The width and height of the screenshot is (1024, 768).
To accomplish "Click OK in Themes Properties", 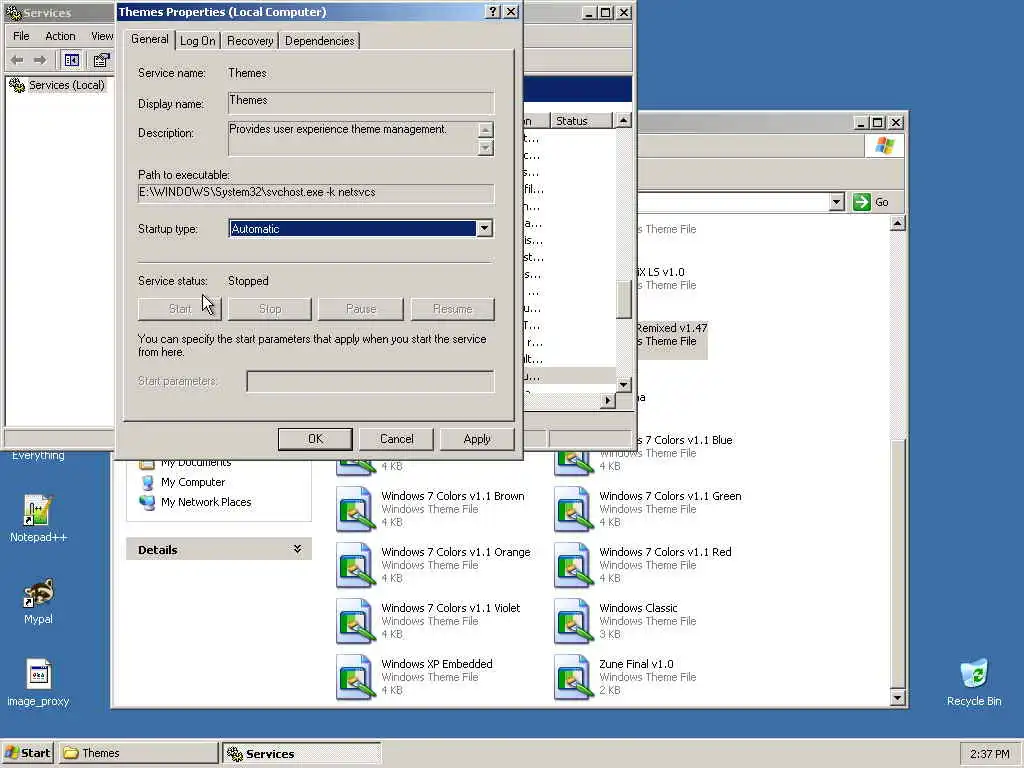I will 315,439.
